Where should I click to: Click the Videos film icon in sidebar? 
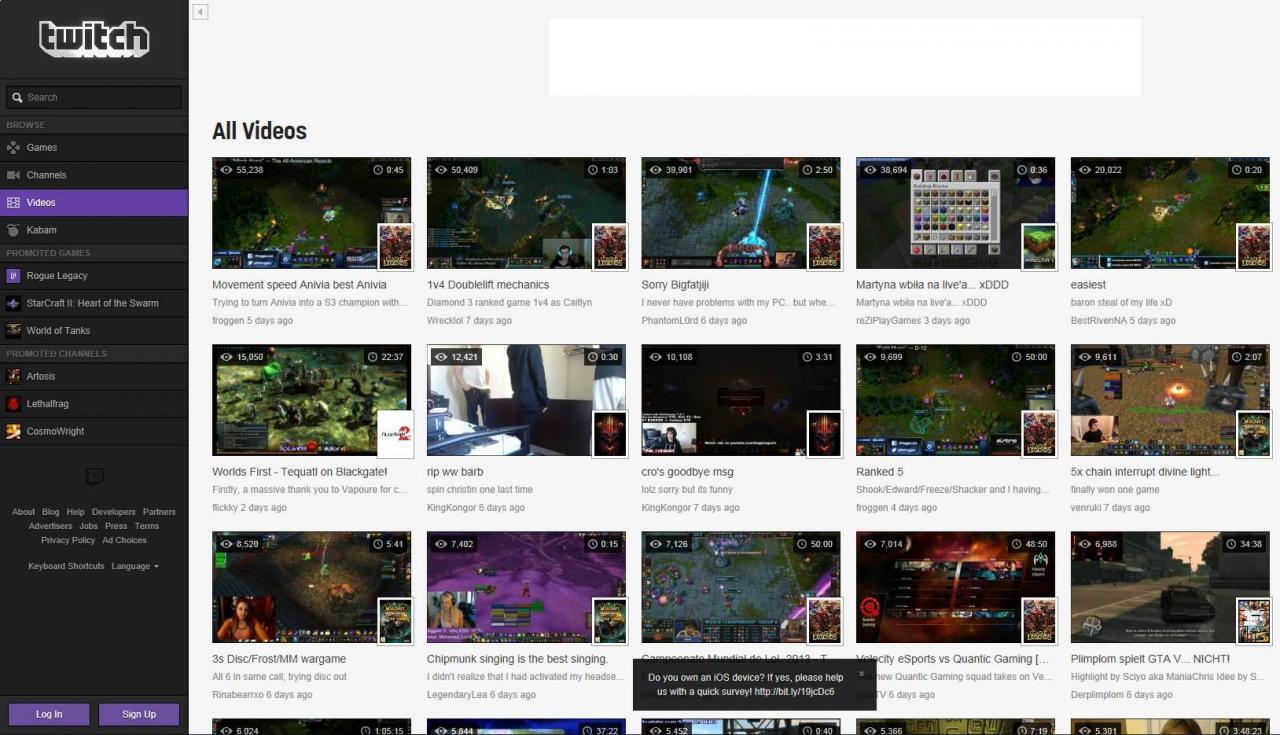[13, 203]
